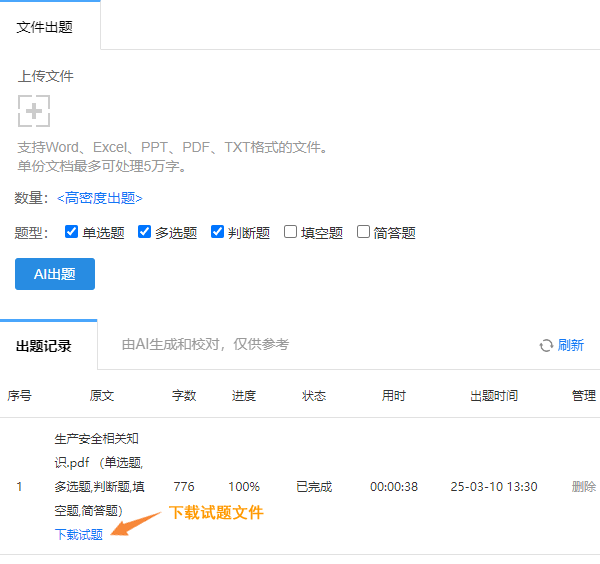600x564 pixels.
Task: Click the 下载试题 download link
Action: (78, 534)
